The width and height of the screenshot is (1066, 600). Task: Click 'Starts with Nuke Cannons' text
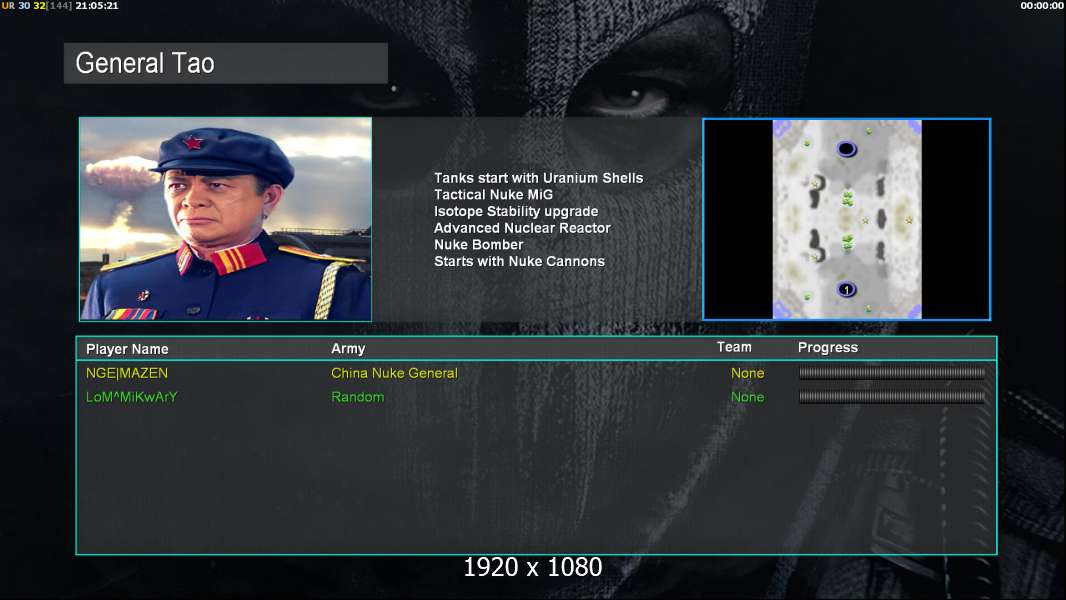[519, 261]
